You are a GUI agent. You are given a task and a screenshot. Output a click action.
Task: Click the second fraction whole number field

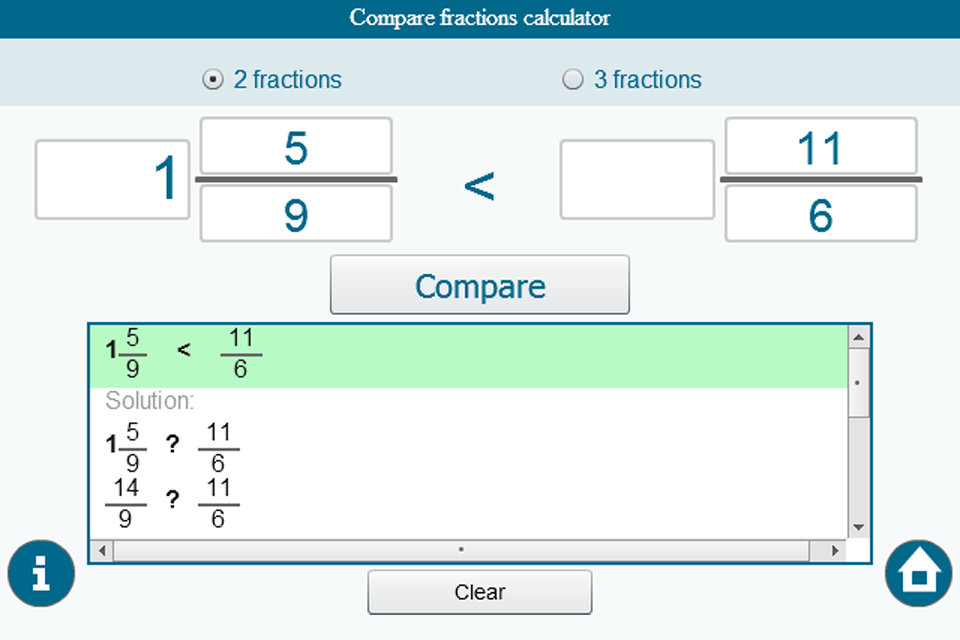(637, 180)
